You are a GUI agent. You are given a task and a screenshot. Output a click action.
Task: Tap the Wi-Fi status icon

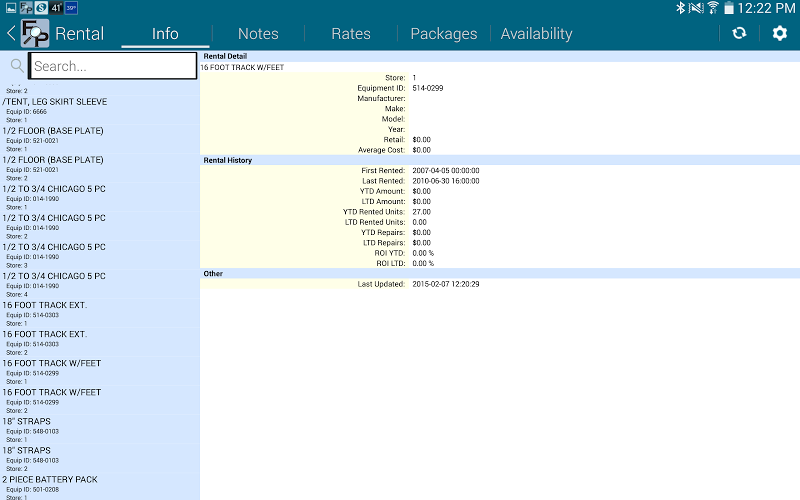pos(713,8)
